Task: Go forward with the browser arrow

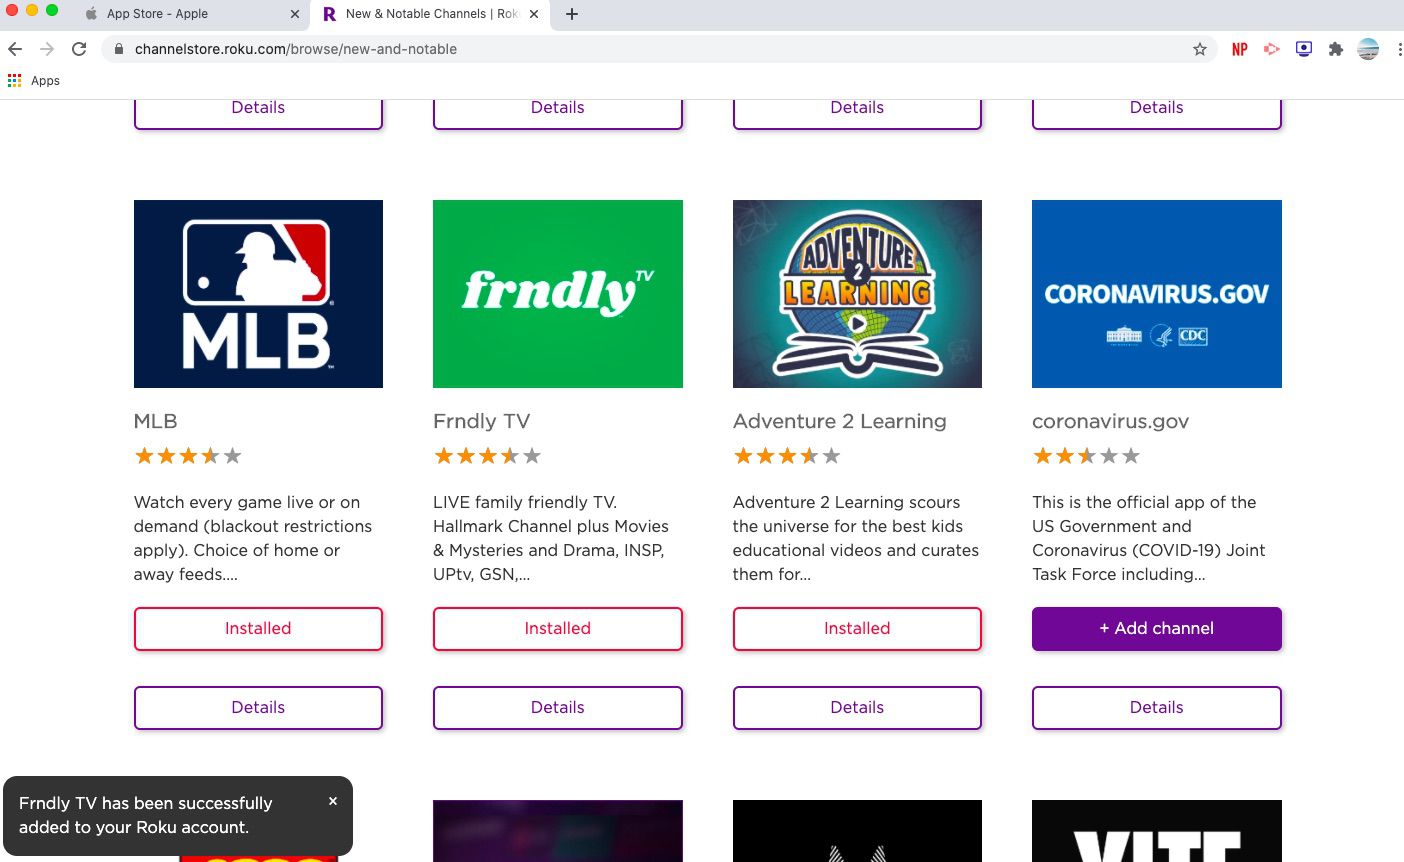Action: pos(47,49)
